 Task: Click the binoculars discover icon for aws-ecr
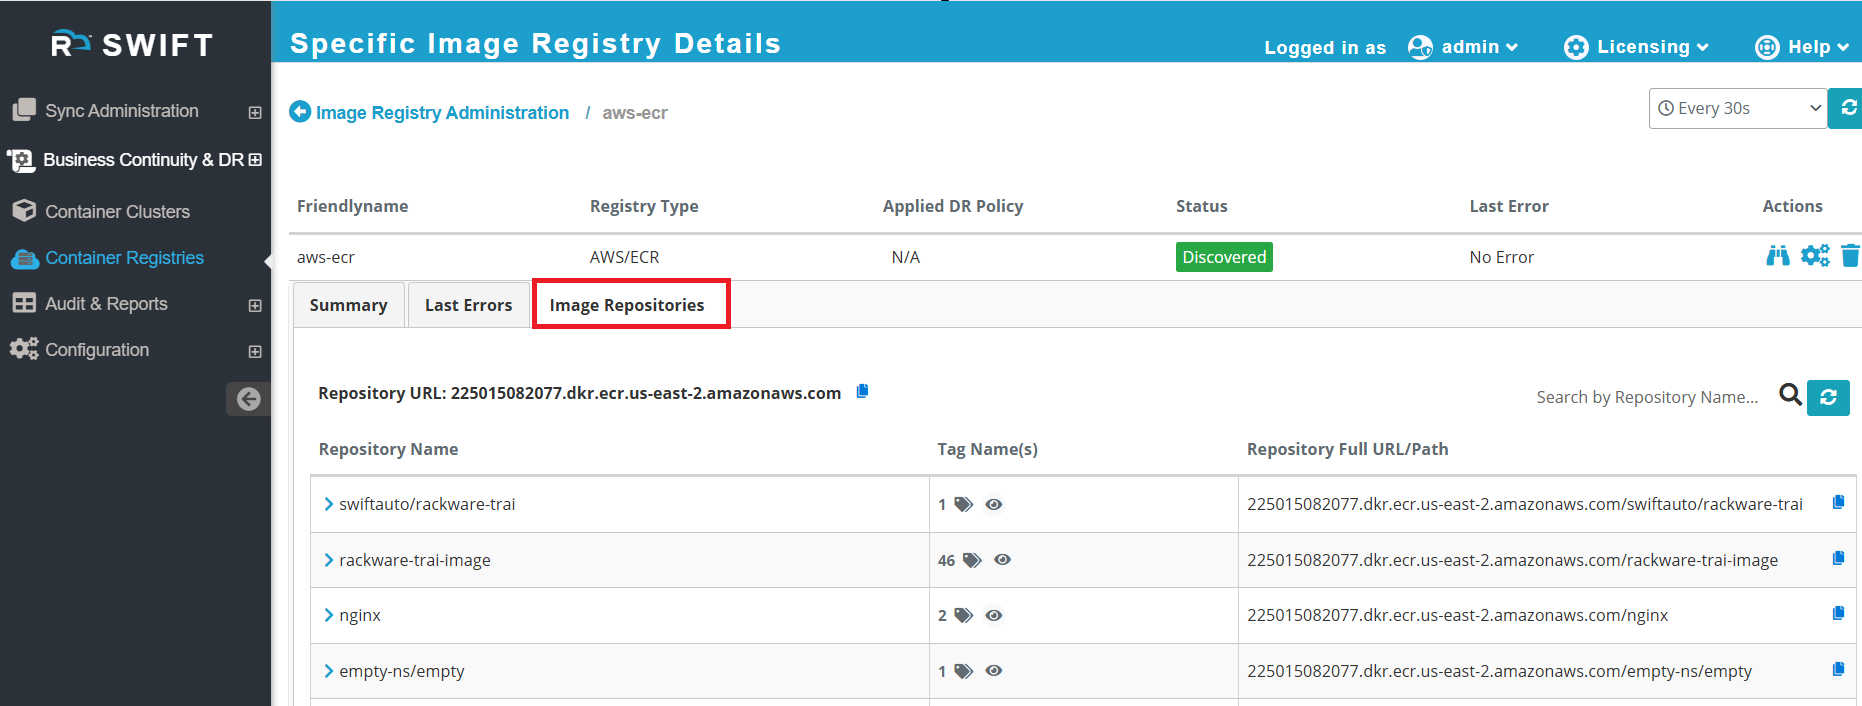coord(1778,256)
